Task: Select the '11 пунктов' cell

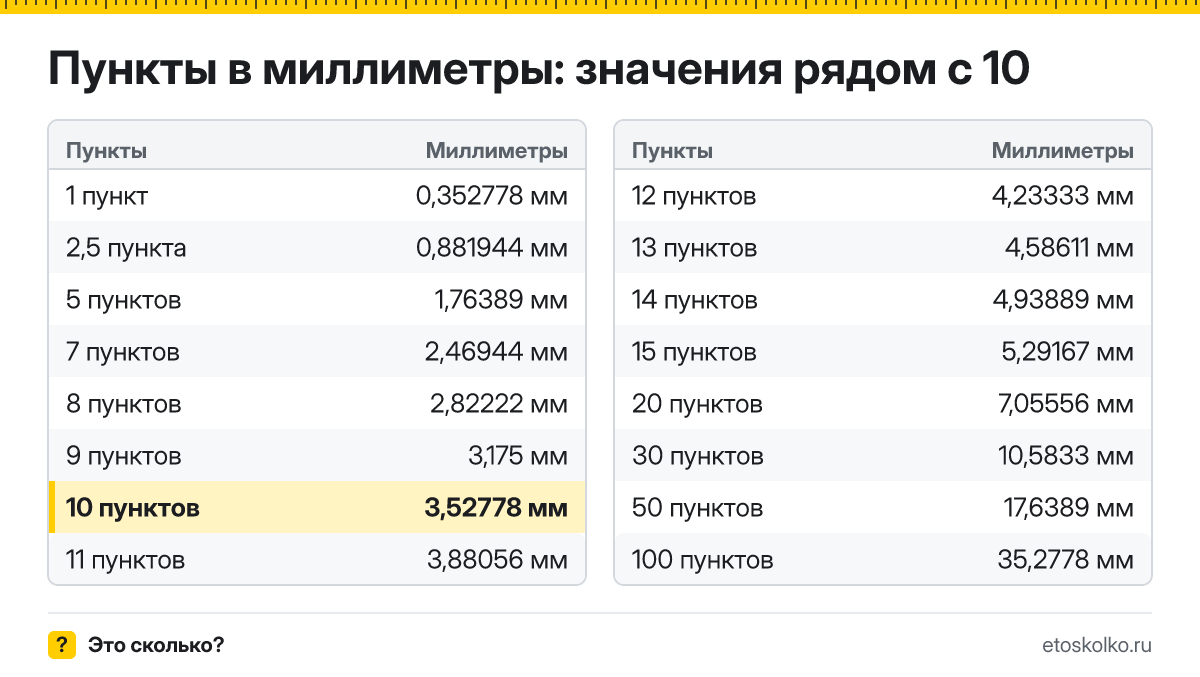Action: coord(126,560)
